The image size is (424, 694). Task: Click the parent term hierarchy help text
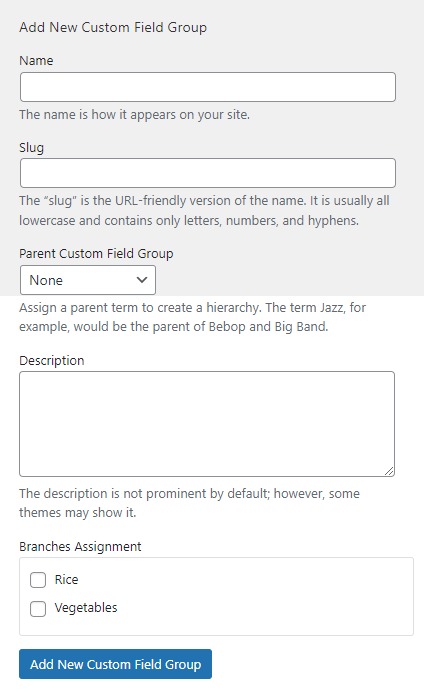pyautogui.click(x=193, y=317)
